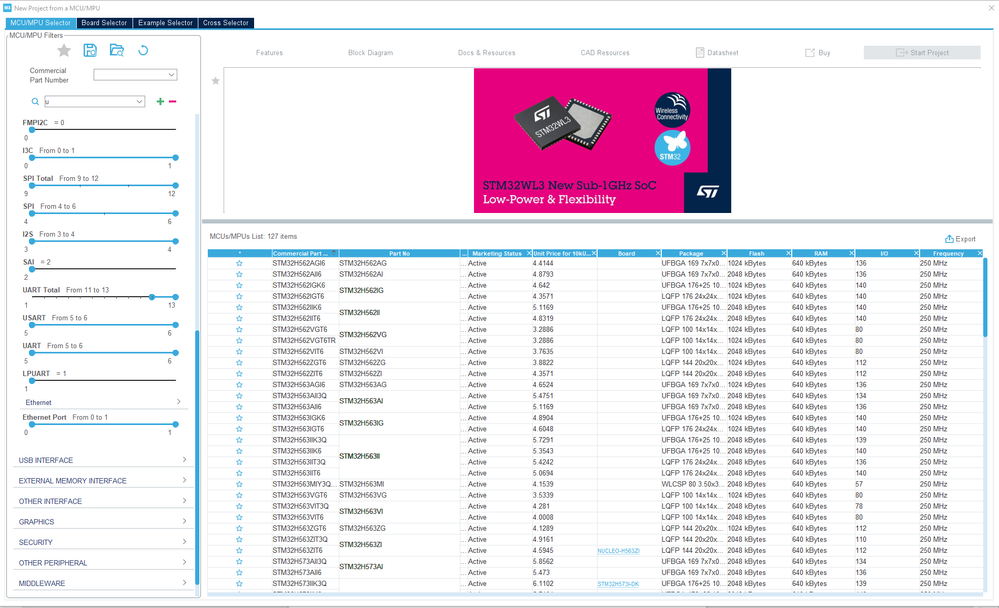This screenshot has width=999, height=608.
Task: Favorite star for STM32H573IIK3Q row
Action: pos(239,584)
